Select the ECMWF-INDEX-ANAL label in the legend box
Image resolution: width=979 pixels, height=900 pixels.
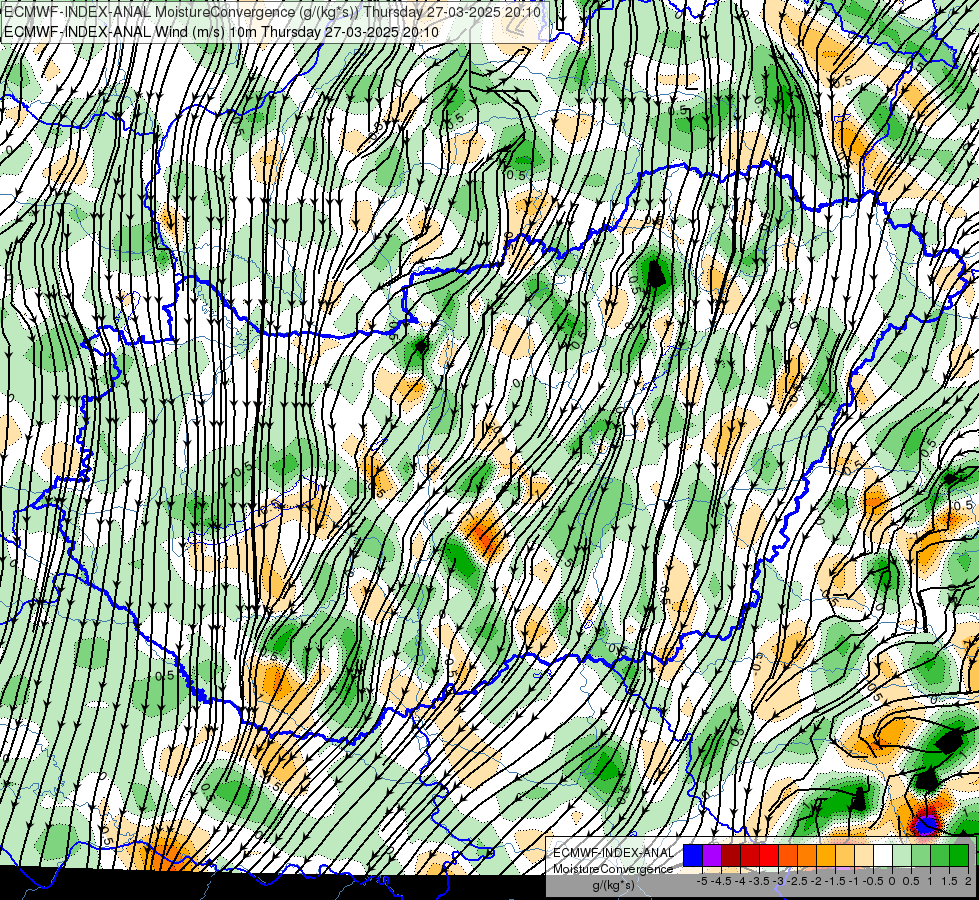(x=613, y=853)
